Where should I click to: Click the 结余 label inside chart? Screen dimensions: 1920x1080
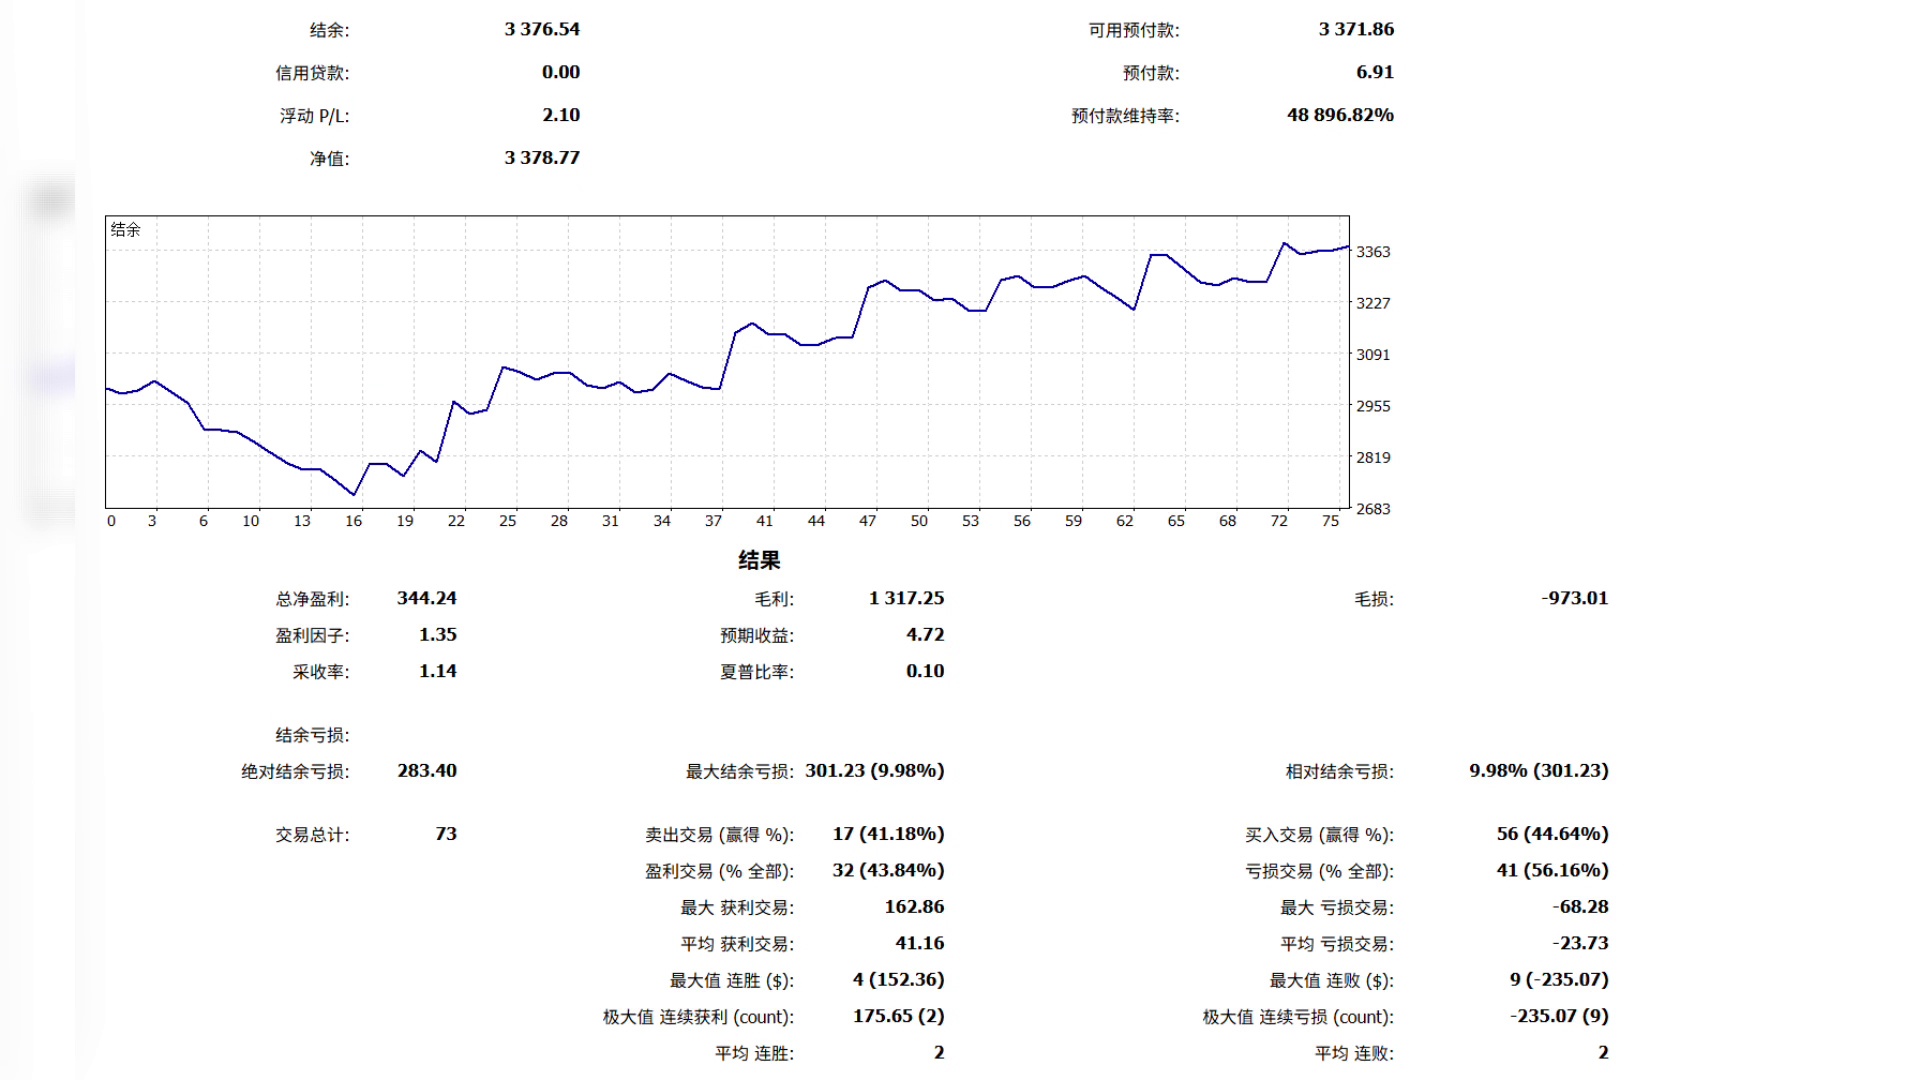click(125, 230)
